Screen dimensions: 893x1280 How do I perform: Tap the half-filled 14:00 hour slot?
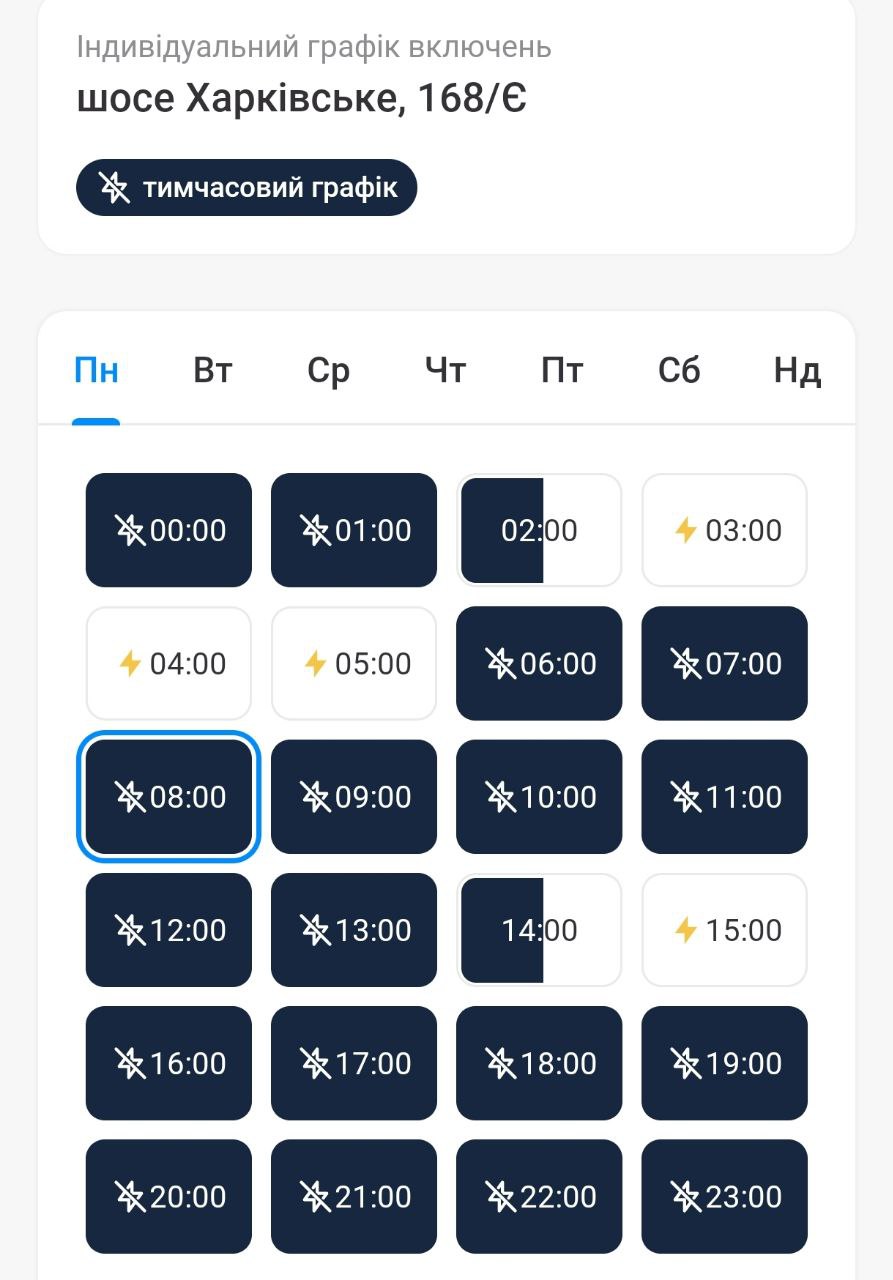click(x=539, y=930)
